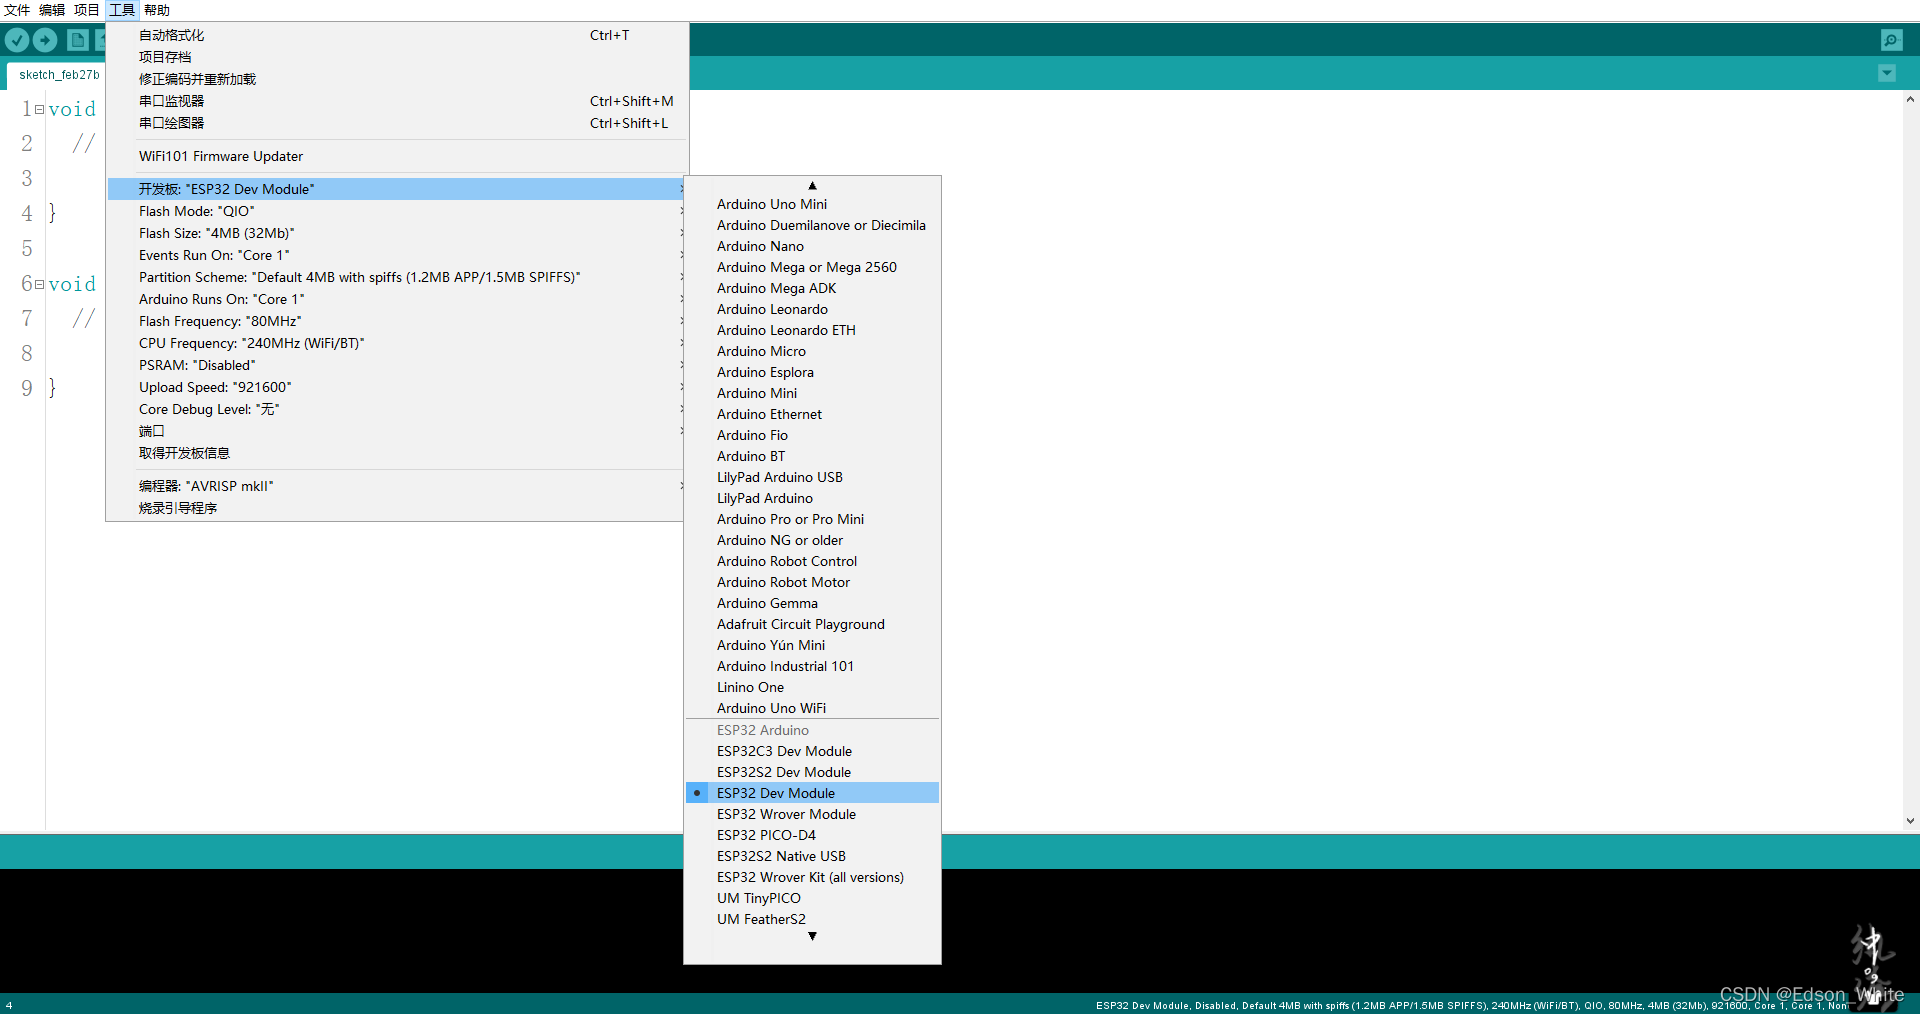Select the ESP32C3 Dev Module board
The height and width of the screenshot is (1014, 1920).
pyautogui.click(x=812, y=751)
